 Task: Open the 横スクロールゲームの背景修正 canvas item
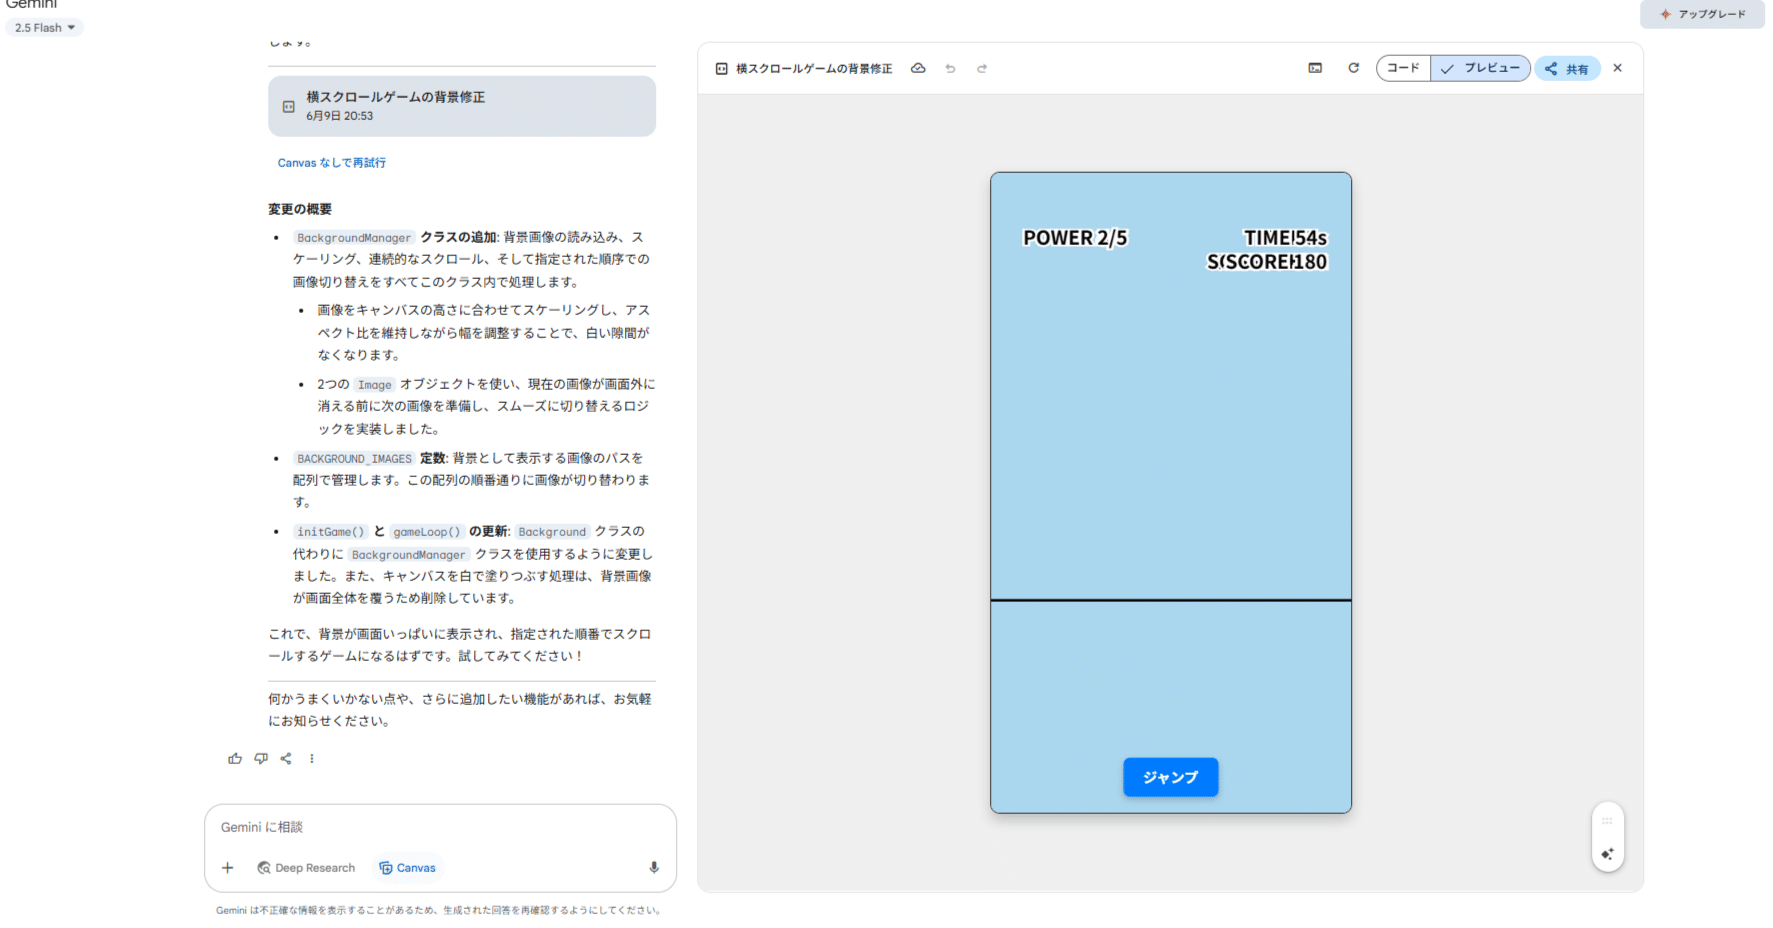[x=461, y=105]
